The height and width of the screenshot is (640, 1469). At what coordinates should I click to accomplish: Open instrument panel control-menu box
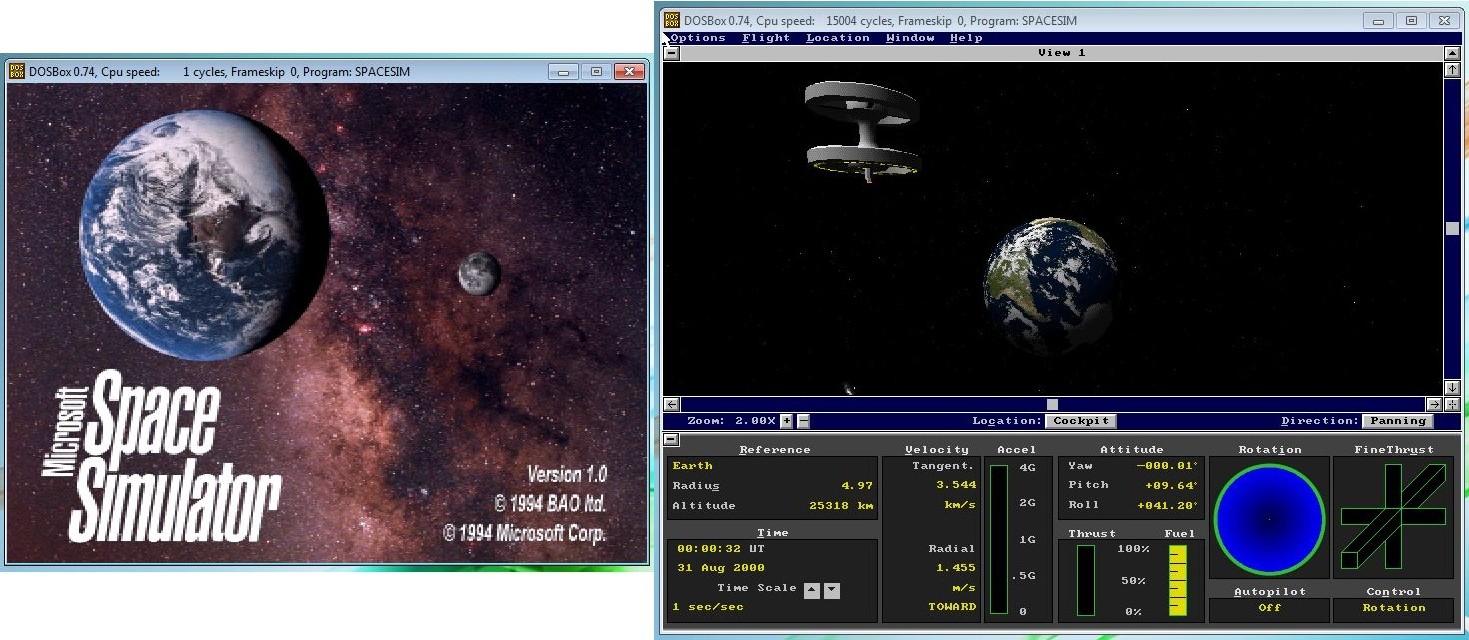[672, 439]
